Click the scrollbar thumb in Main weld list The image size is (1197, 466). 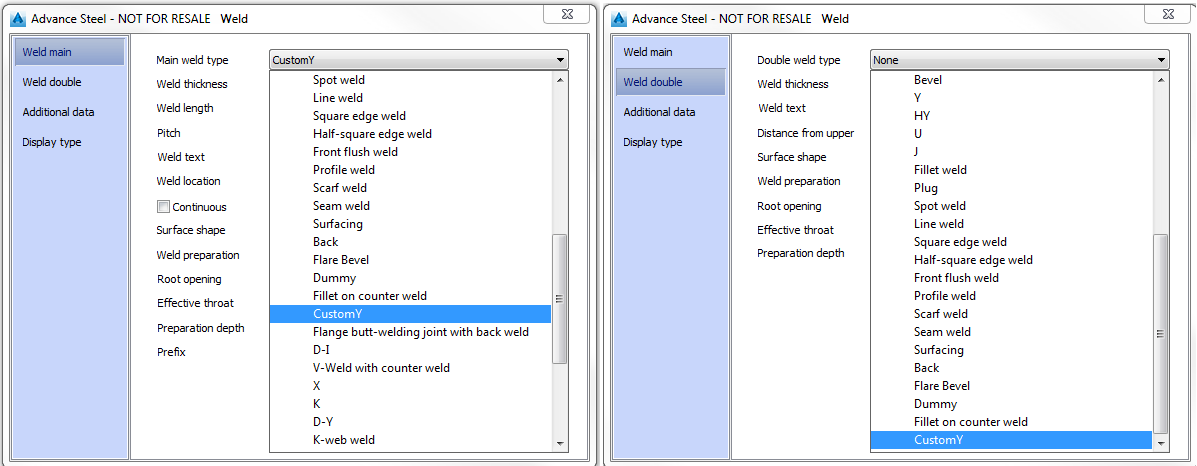pos(560,299)
